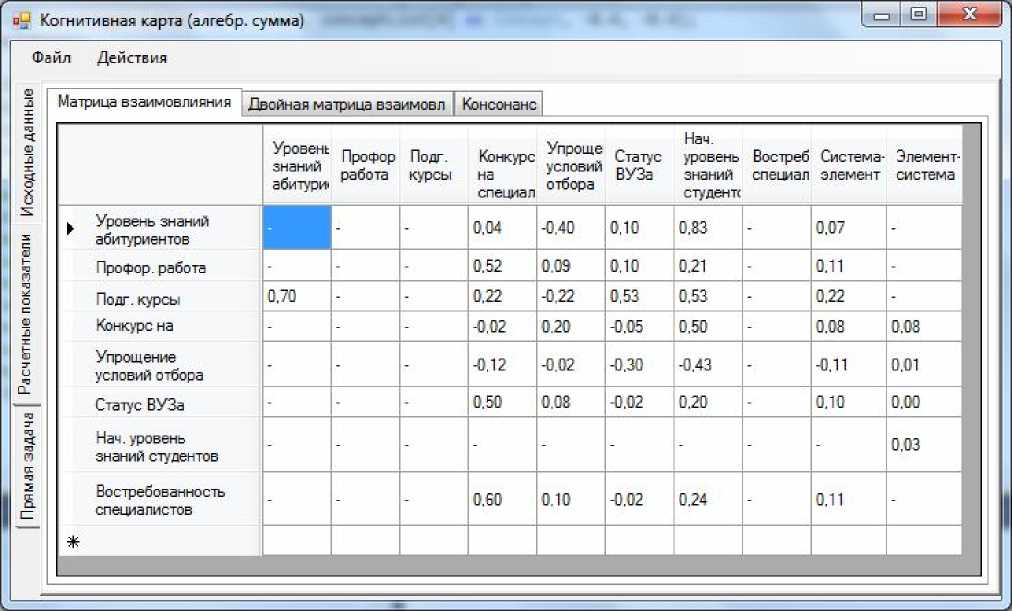Click the highlighted blue cell in first row
This screenshot has width=1012, height=611.
[296, 229]
